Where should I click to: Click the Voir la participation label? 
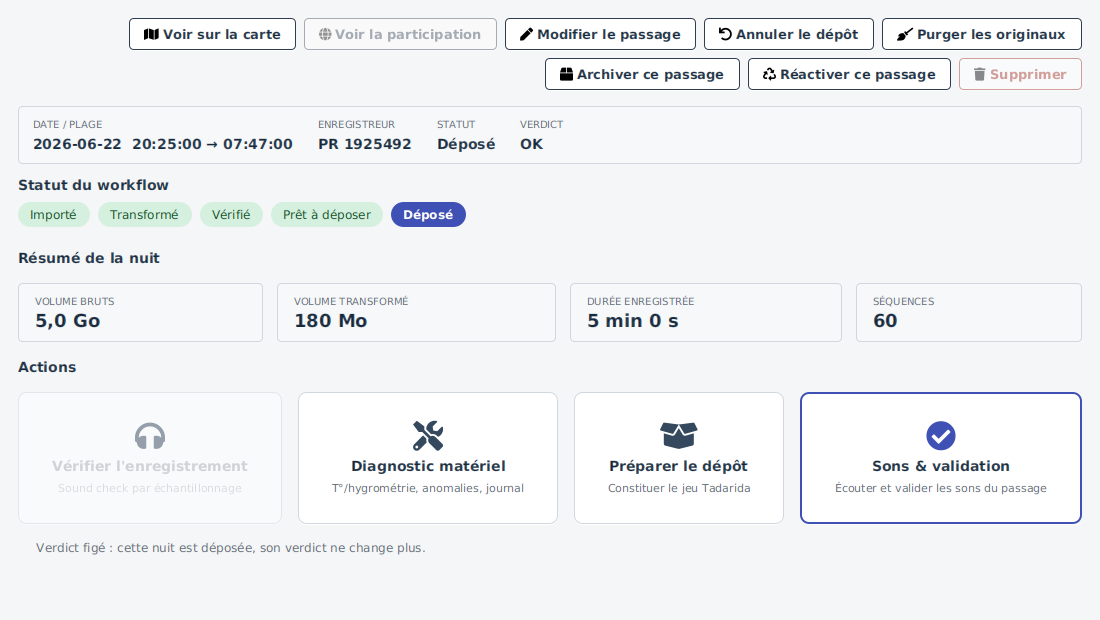408,34
